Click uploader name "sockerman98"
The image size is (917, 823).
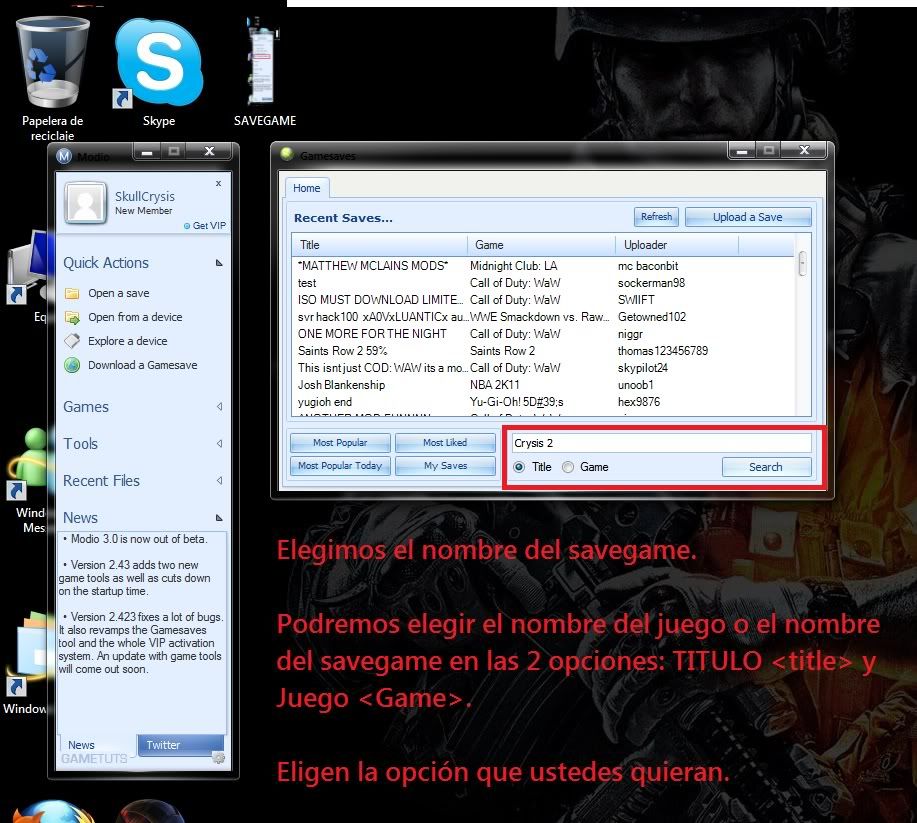coord(651,283)
